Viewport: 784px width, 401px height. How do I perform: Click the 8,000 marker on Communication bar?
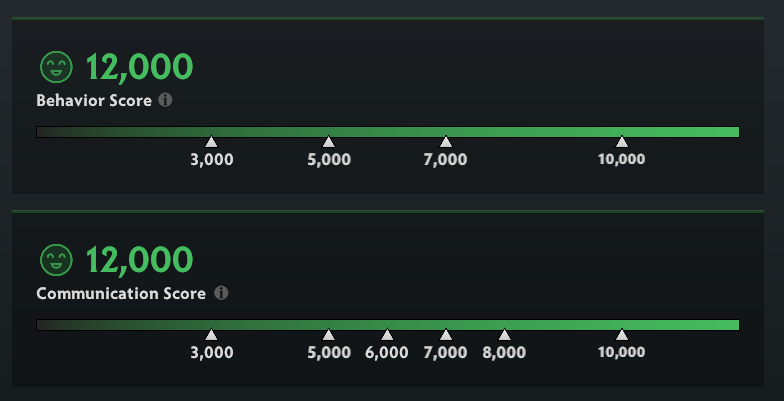pos(504,335)
